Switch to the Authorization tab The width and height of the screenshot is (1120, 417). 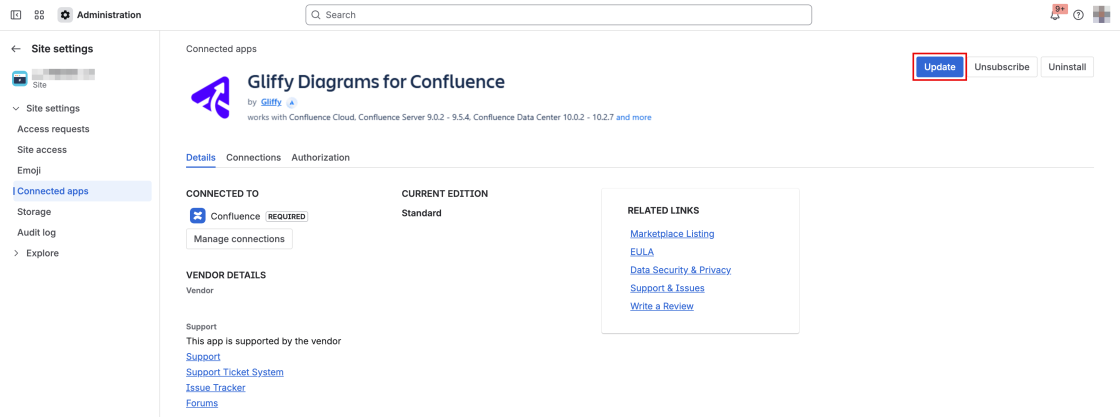pos(321,157)
